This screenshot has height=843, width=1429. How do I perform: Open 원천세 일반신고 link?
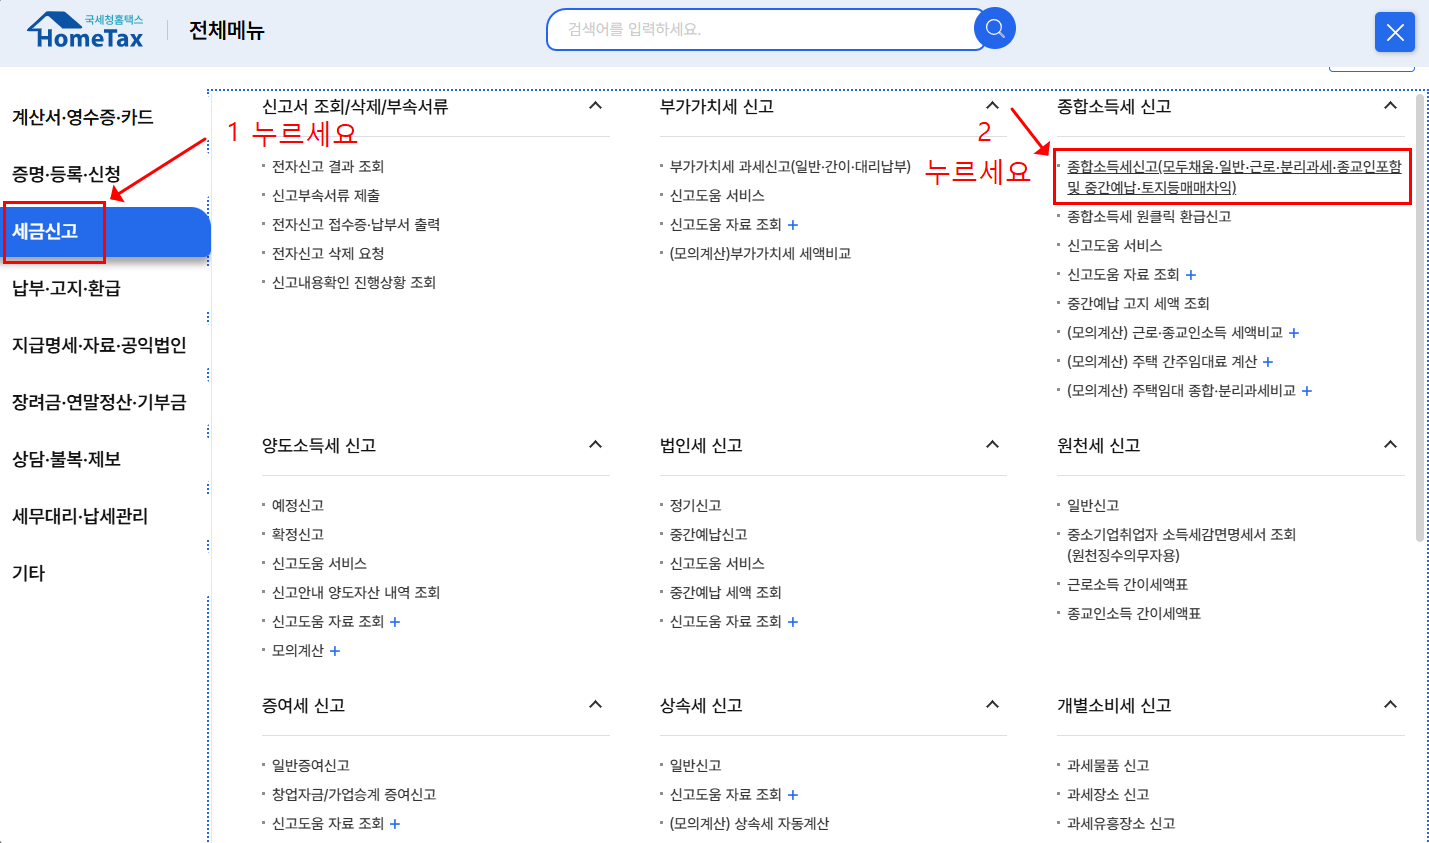click(x=1093, y=506)
